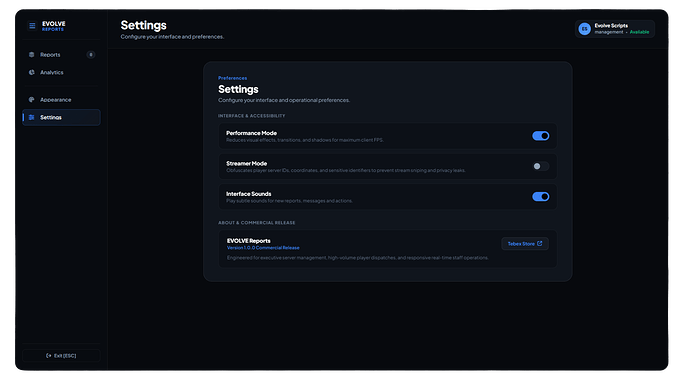Image resolution: width=690 pixels, height=388 pixels.
Task: Click the external link icon on Tebex Store
Action: pyautogui.click(x=540, y=243)
